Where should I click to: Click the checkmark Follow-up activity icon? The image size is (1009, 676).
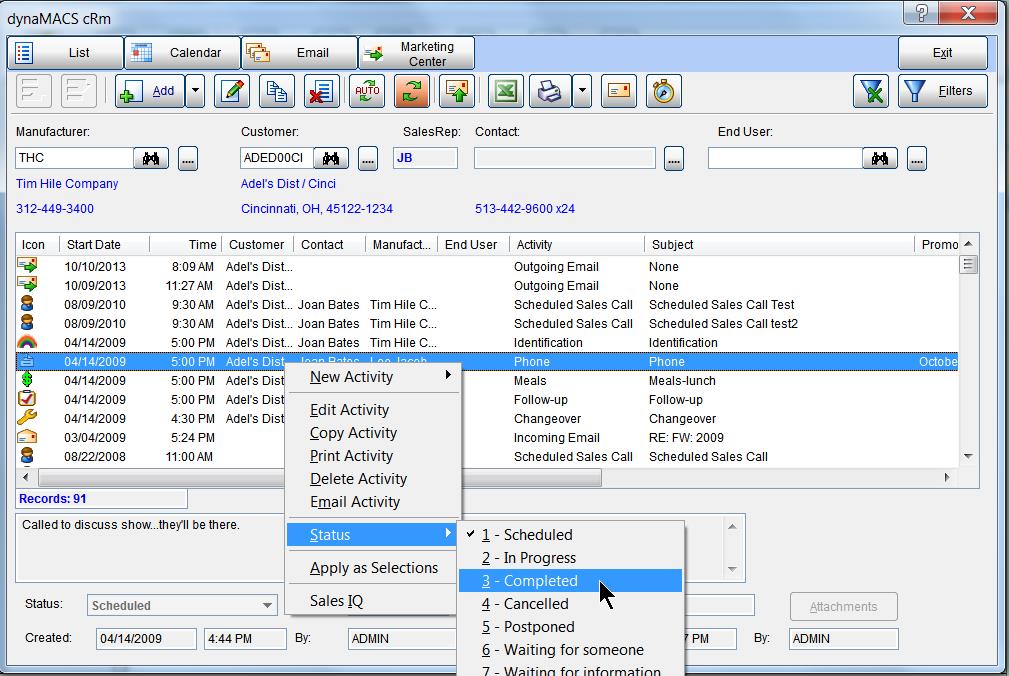pyautogui.click(x=27, y=399)
